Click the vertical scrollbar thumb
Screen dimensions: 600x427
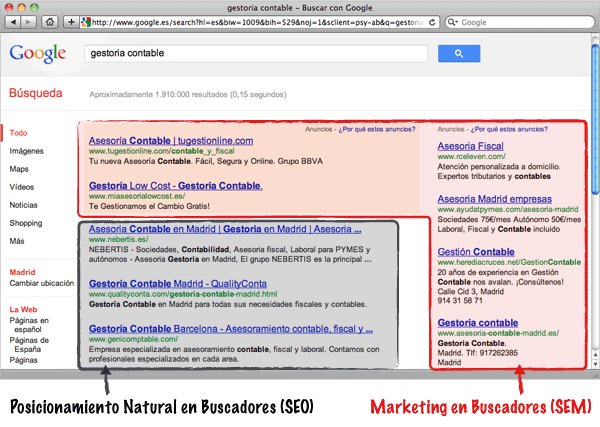pos(595,119)
